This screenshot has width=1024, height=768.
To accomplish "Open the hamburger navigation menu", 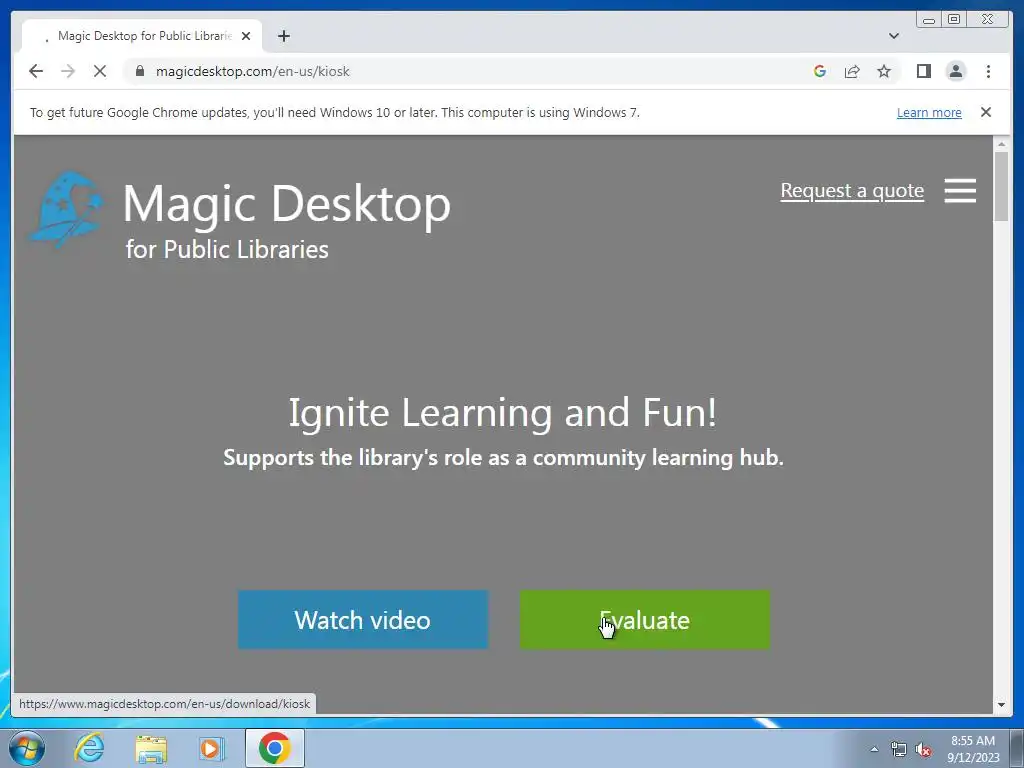I will coord(960,191).
